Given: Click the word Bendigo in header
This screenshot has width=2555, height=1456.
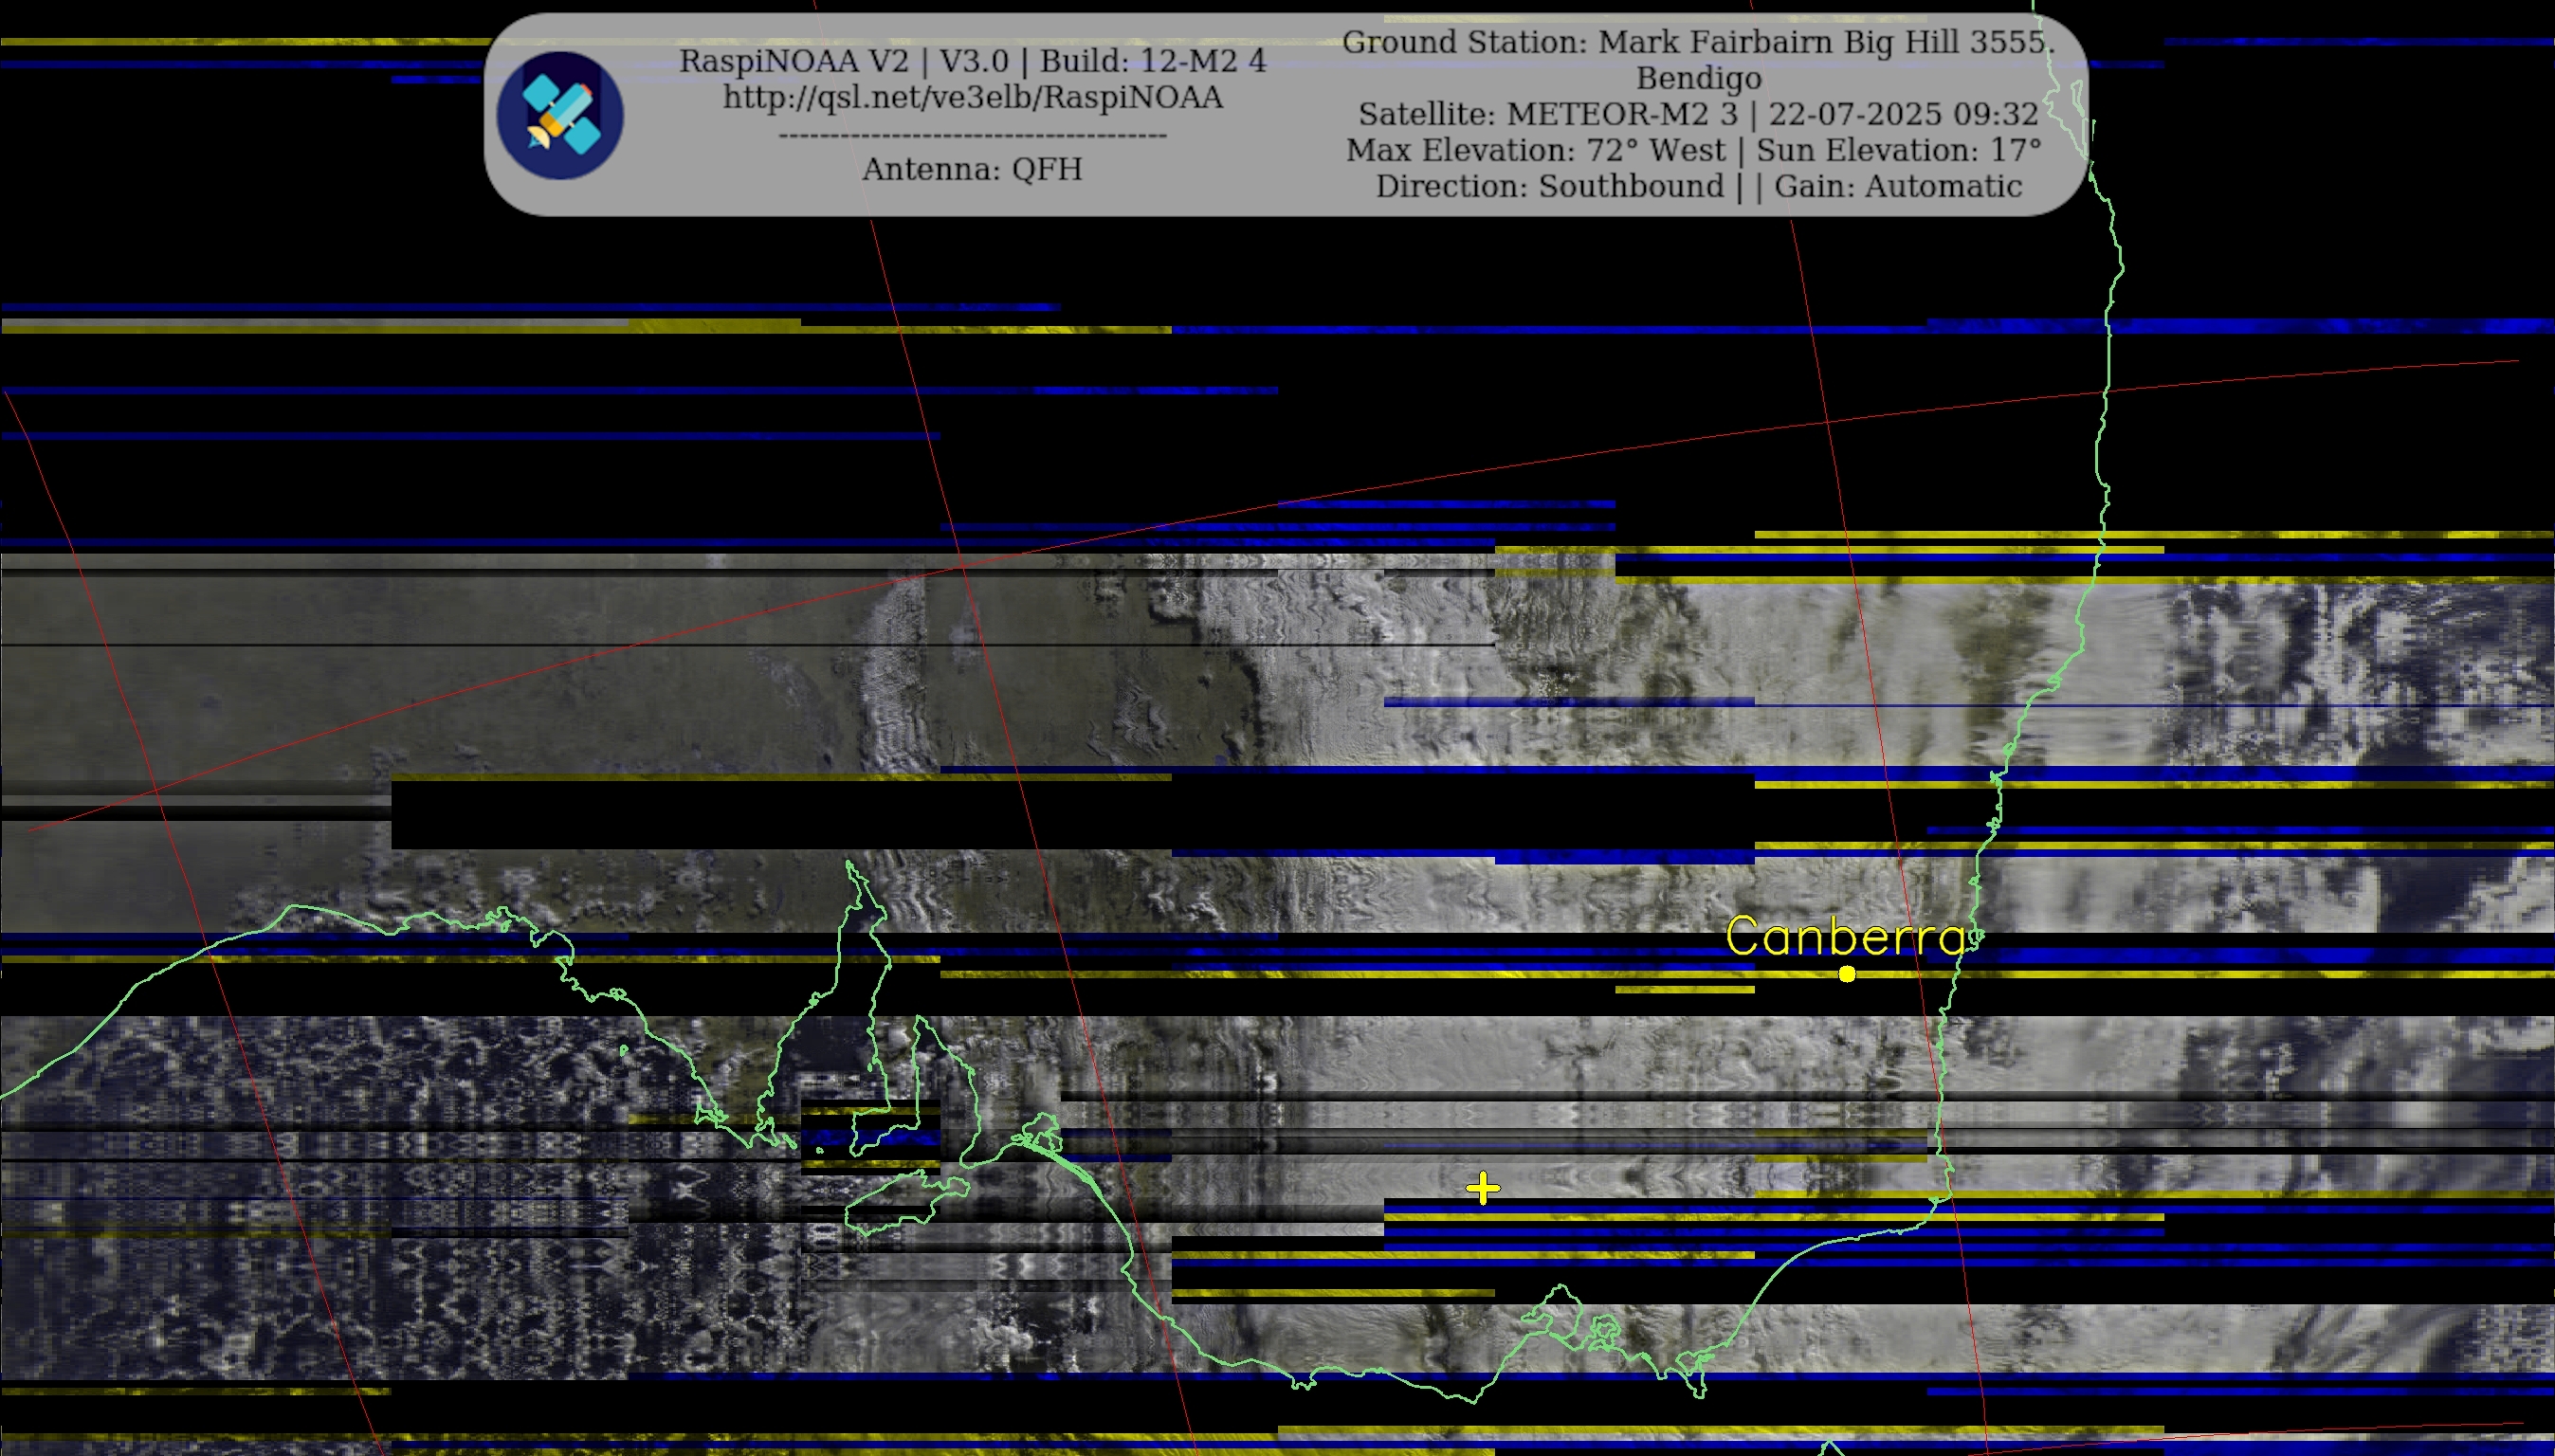Looking at the screenshot, I should [1698, 78].
